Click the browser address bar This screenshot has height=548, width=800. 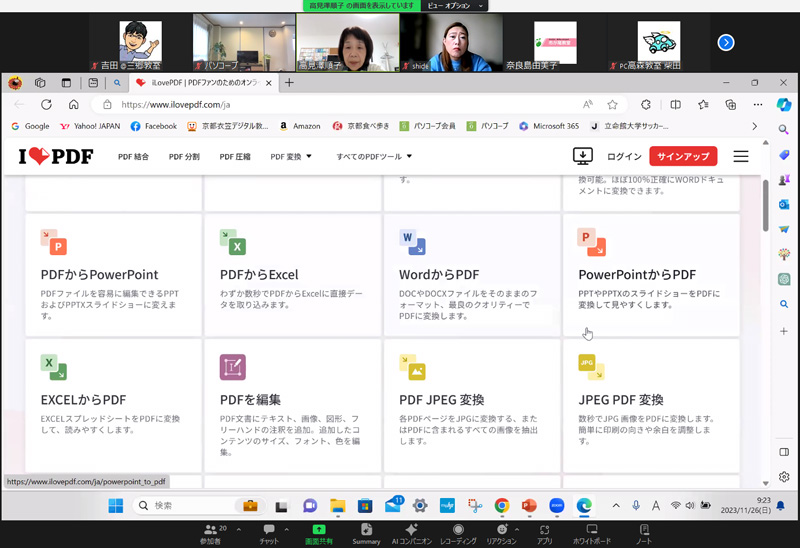point(340,104)
